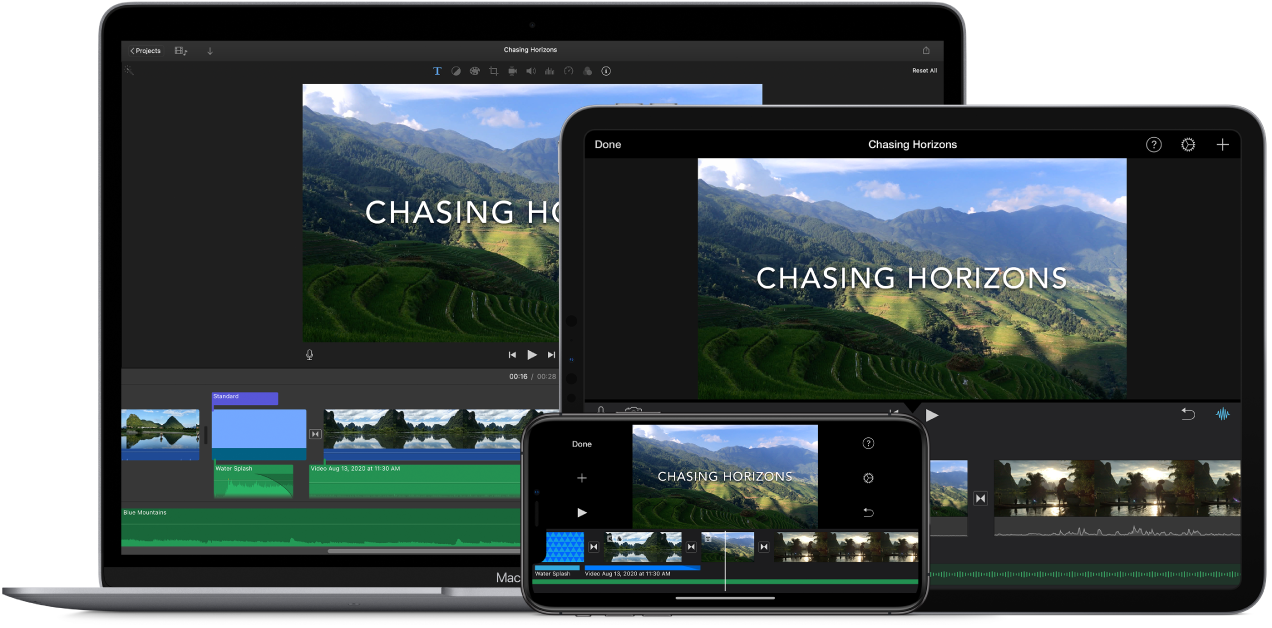The height and width of the screenshot is (628, 1272).
Task: Tap the Help question mark on the iPad
Action: 1154,144
